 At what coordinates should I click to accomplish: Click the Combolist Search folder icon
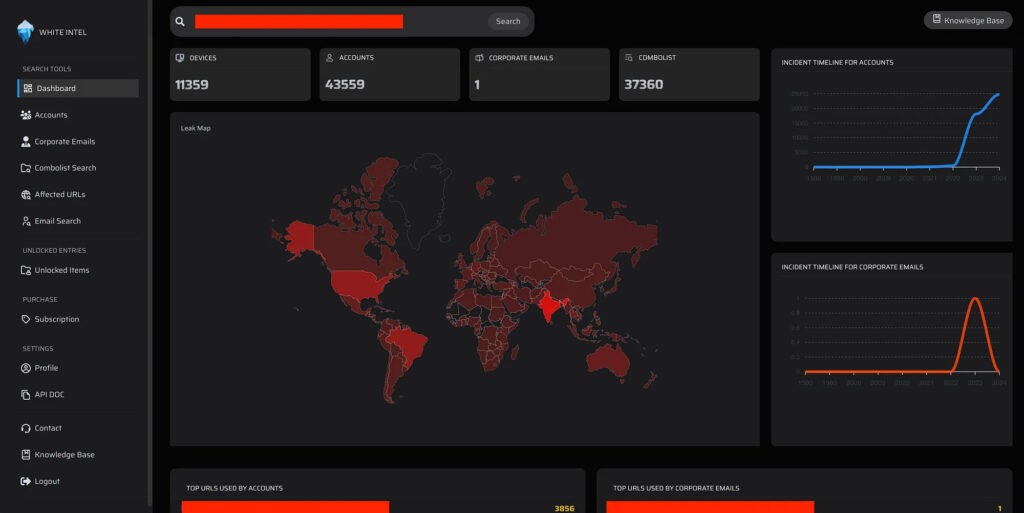[x=25, y=168]
